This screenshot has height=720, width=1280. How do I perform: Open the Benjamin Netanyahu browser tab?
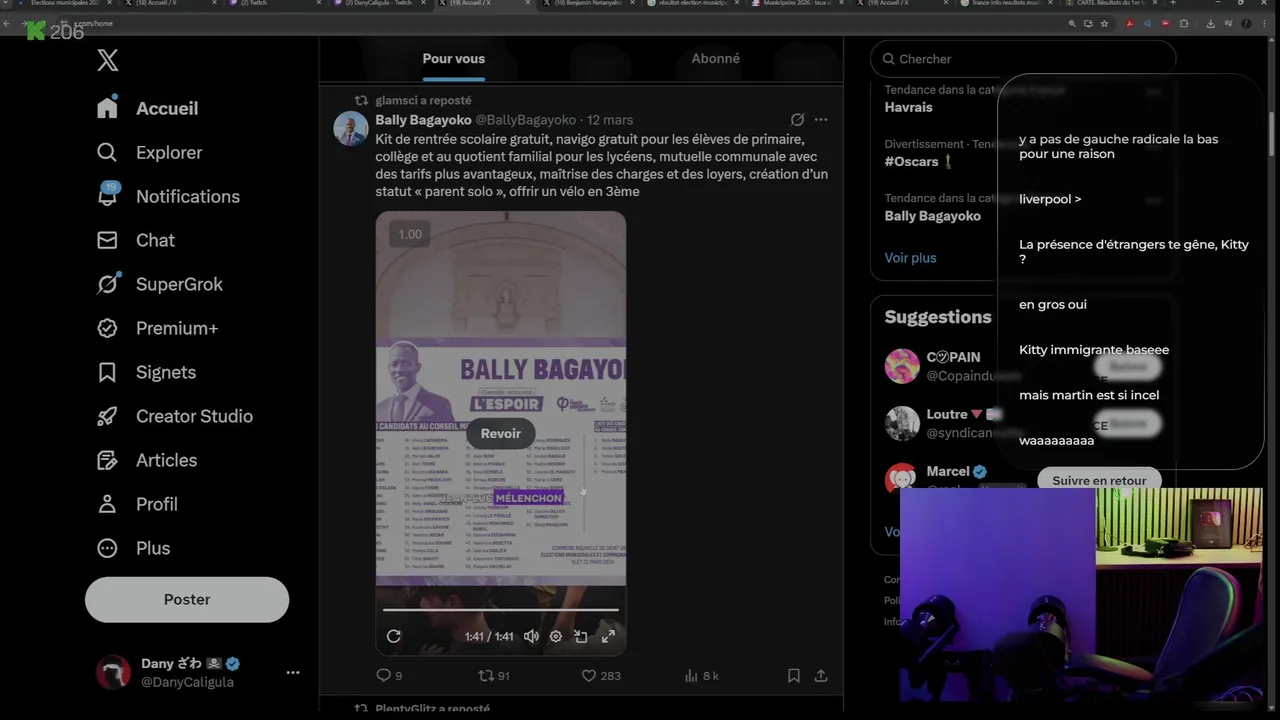point(586,4)
